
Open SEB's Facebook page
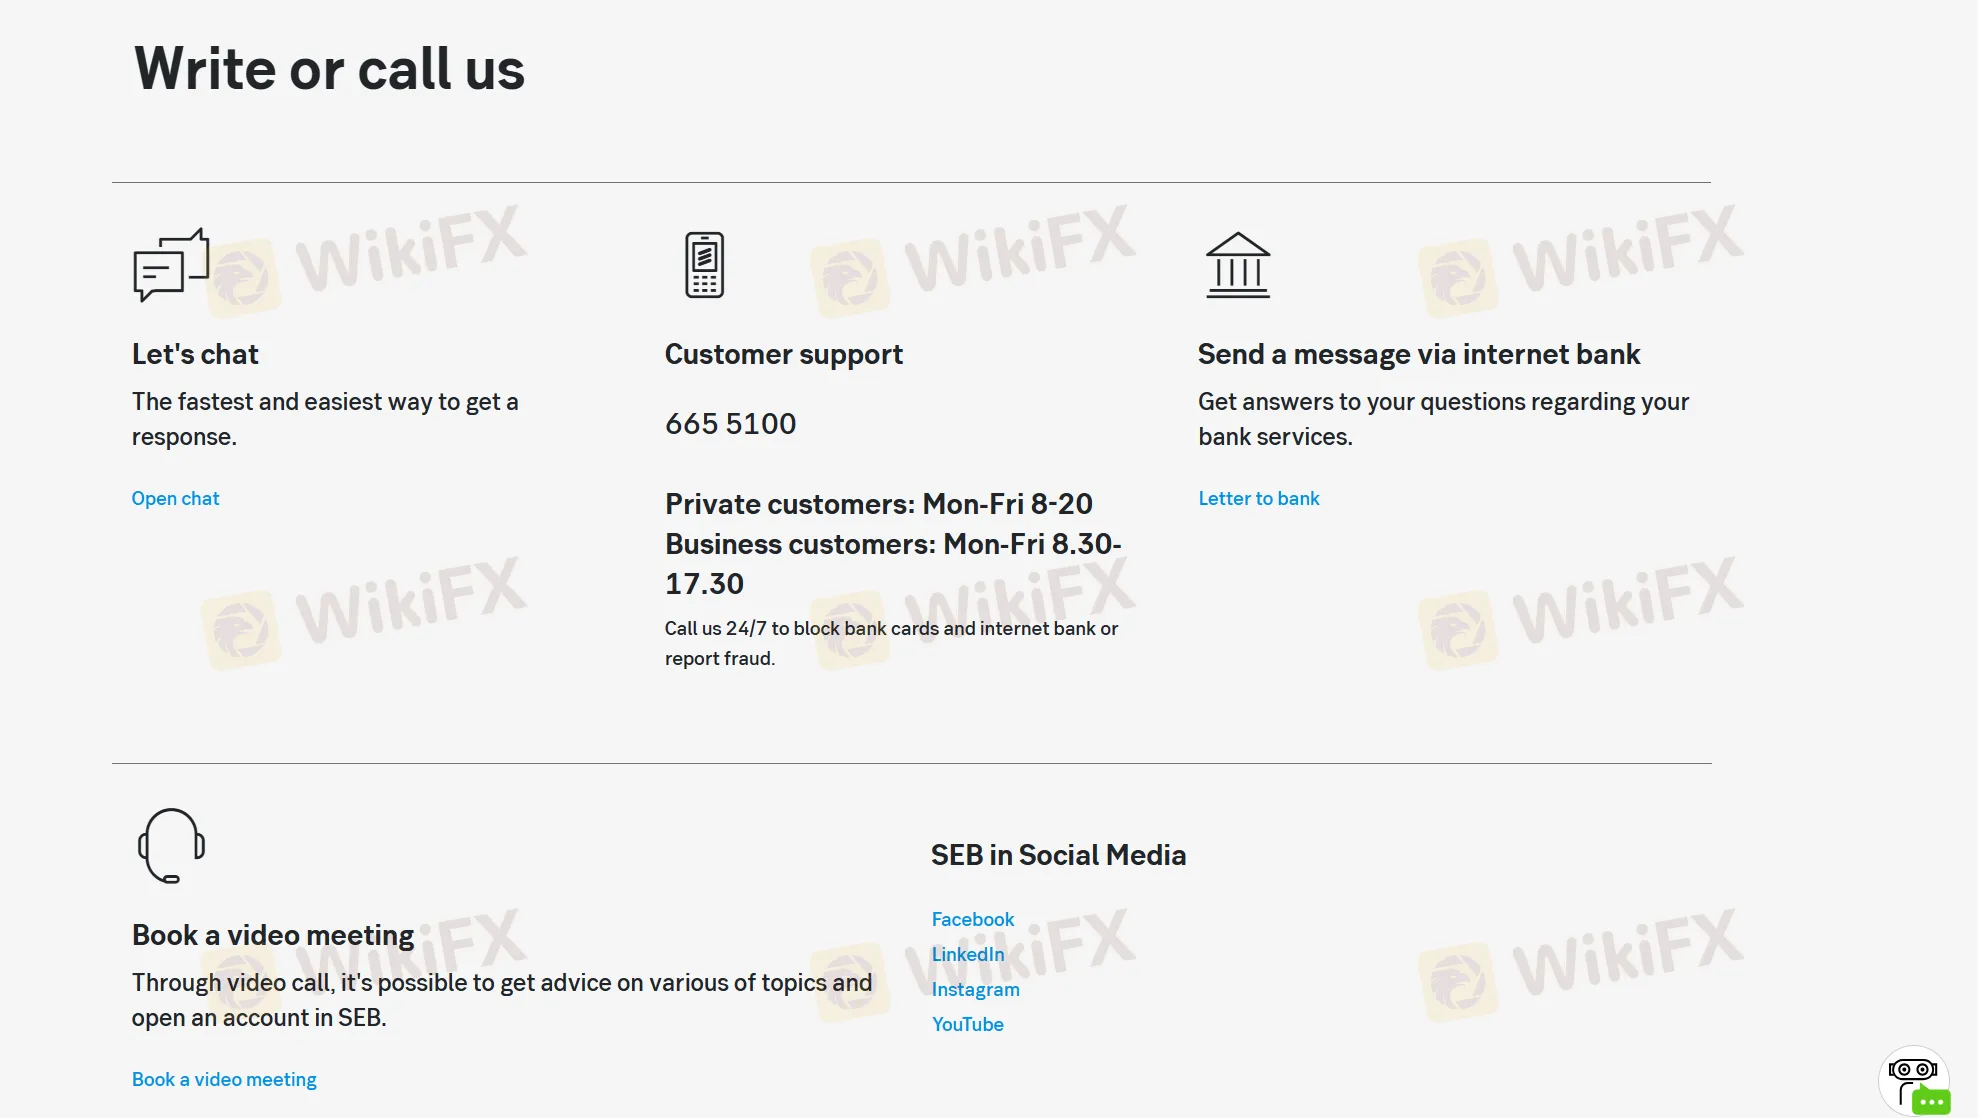pyautogui.click(x=972, y=919)
